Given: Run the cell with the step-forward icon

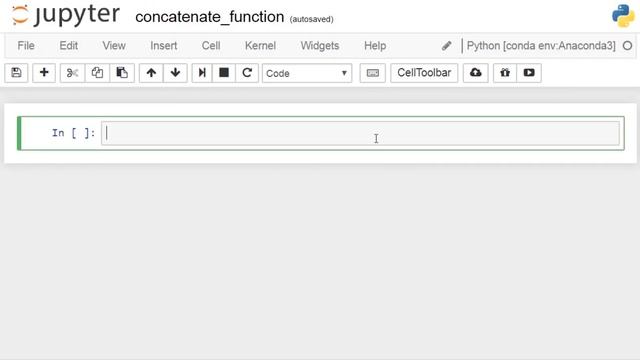Looking at the screenshot, I should coord(202,73).
